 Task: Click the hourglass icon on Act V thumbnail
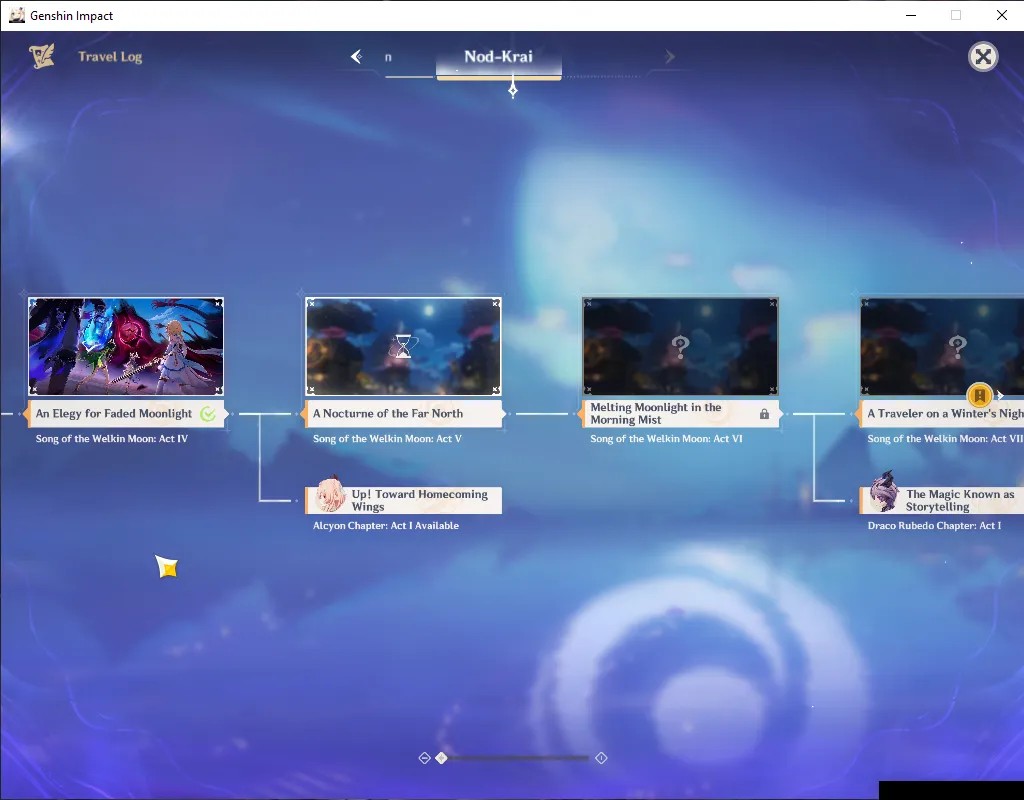404,347
